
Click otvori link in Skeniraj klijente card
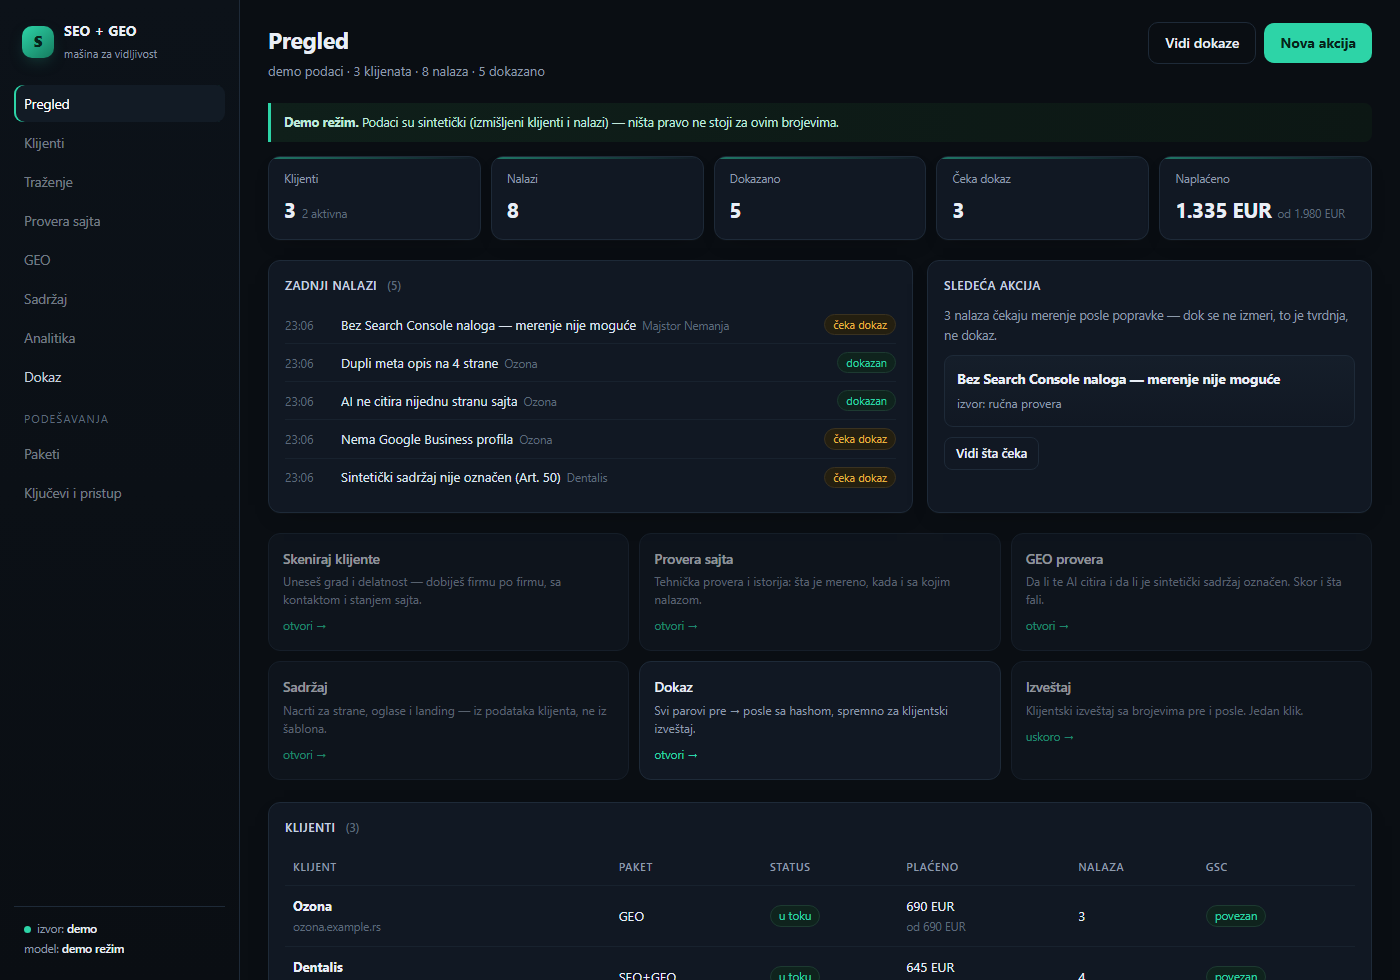click(304, 626)
